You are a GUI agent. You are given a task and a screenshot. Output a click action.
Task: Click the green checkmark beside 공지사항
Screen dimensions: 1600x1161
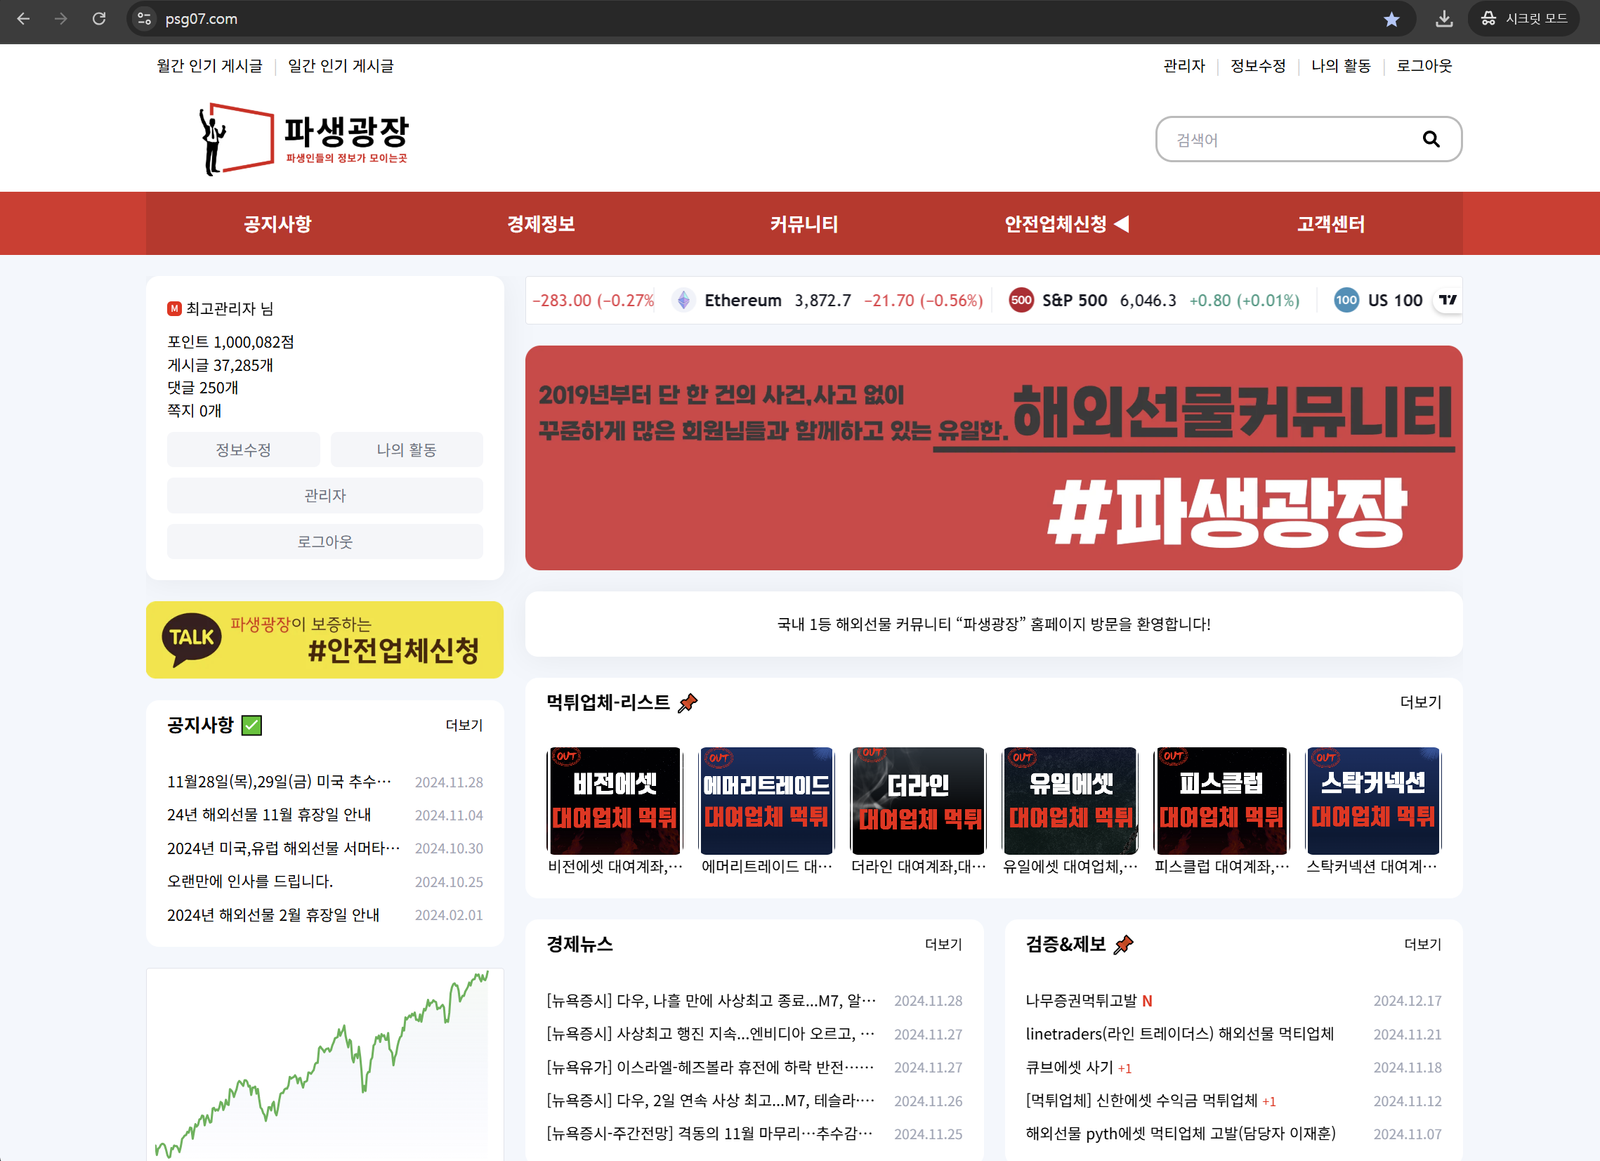(x=252, y=726)
